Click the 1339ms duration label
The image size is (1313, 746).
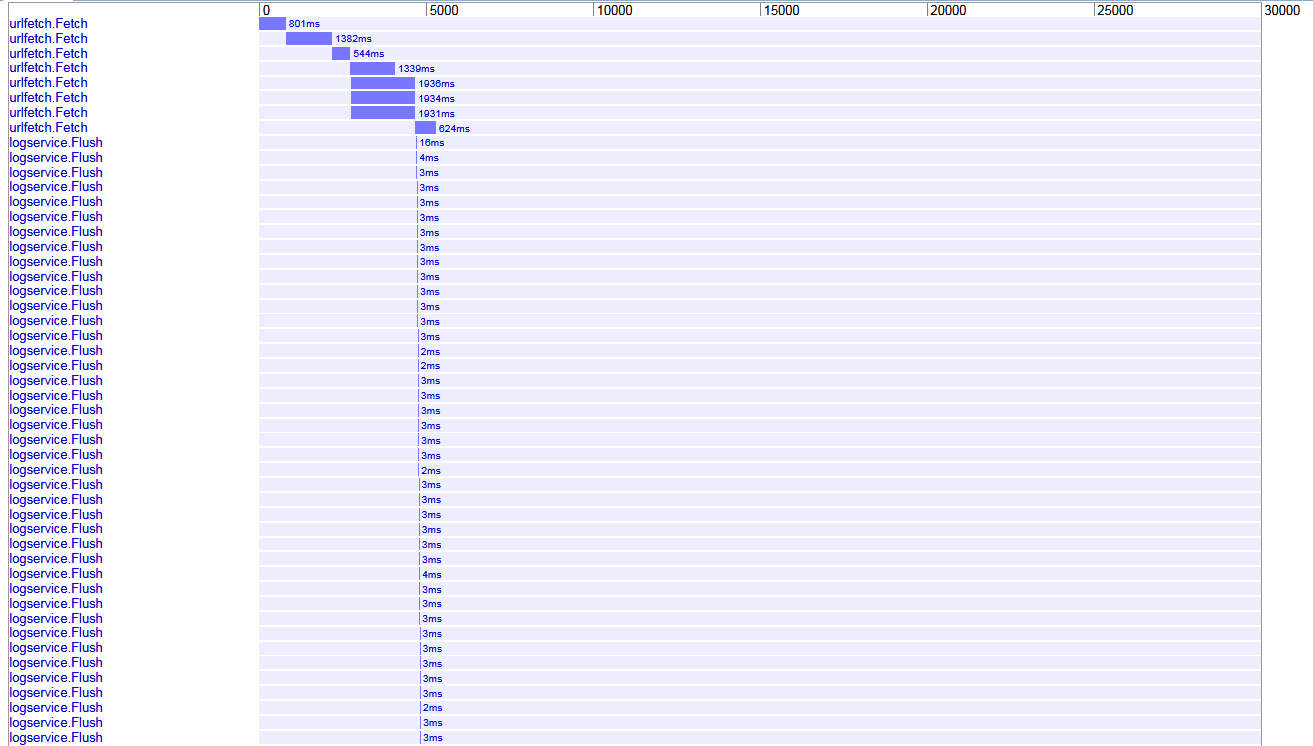tap(416, 69)
